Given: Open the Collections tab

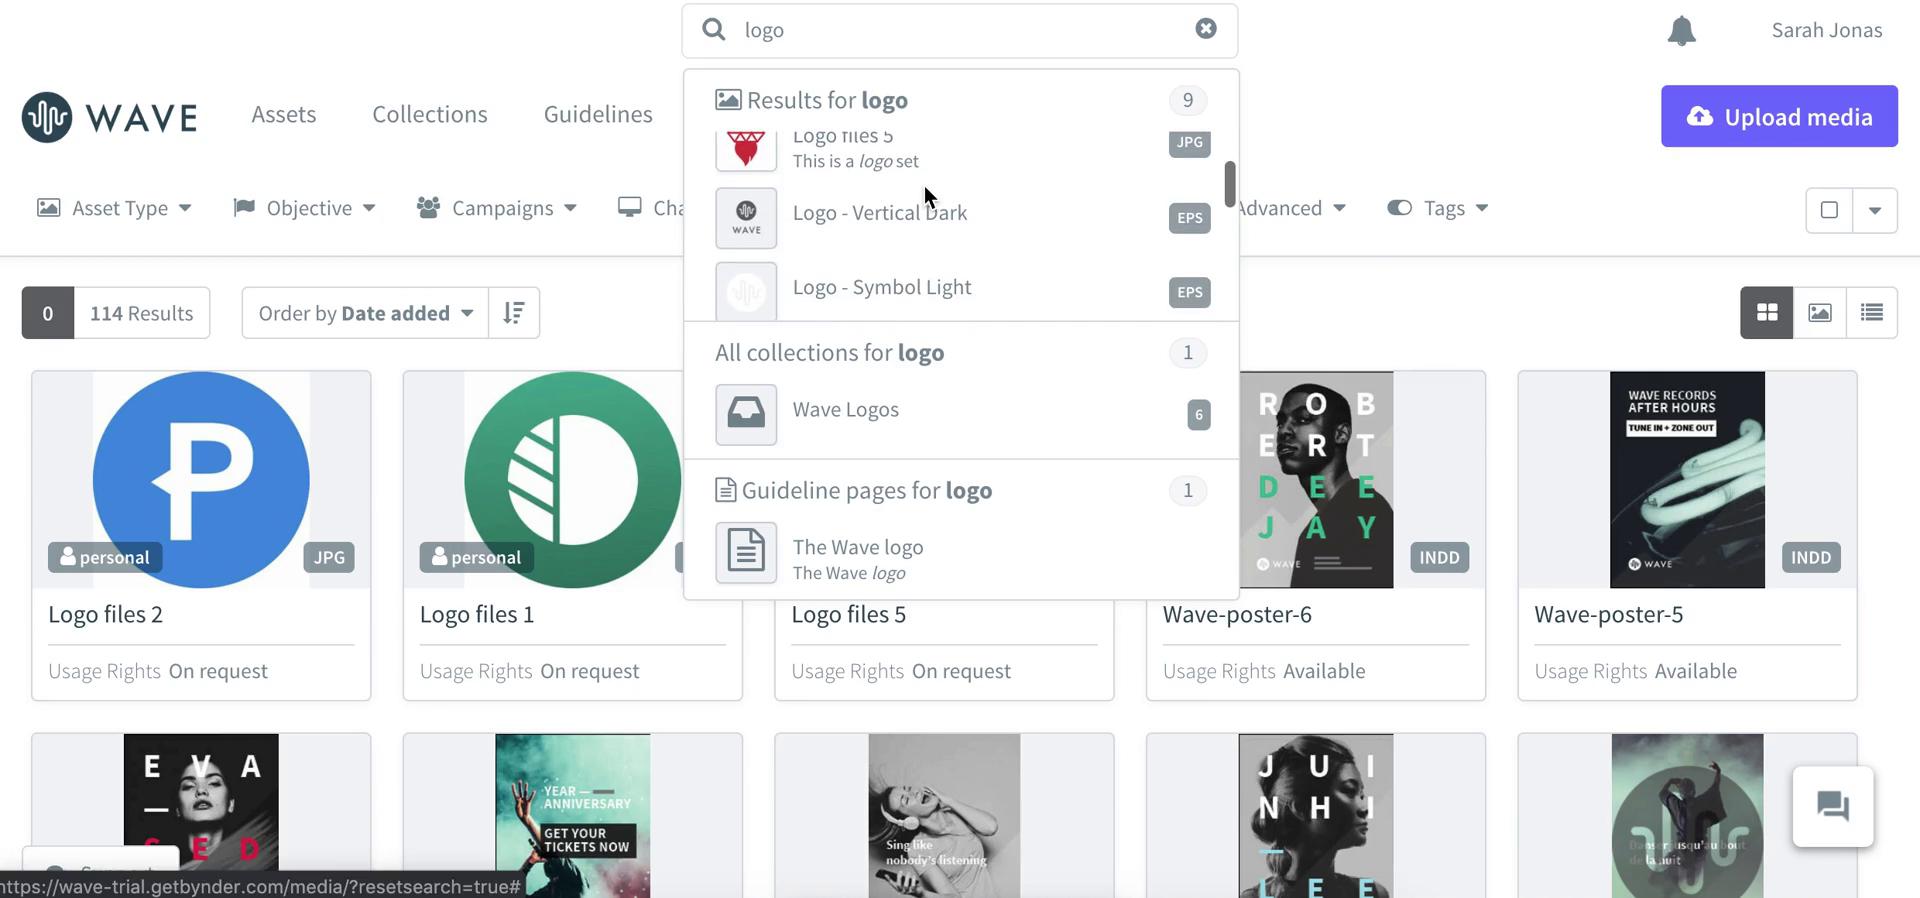Looking at the screenshot, I should pos(430,114).
